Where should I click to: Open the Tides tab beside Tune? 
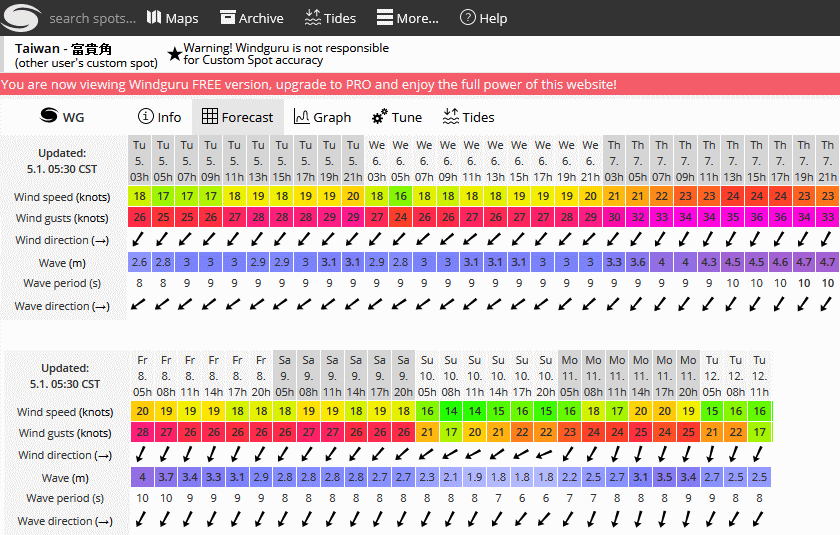pyautogui.click(x=469, y=117)
